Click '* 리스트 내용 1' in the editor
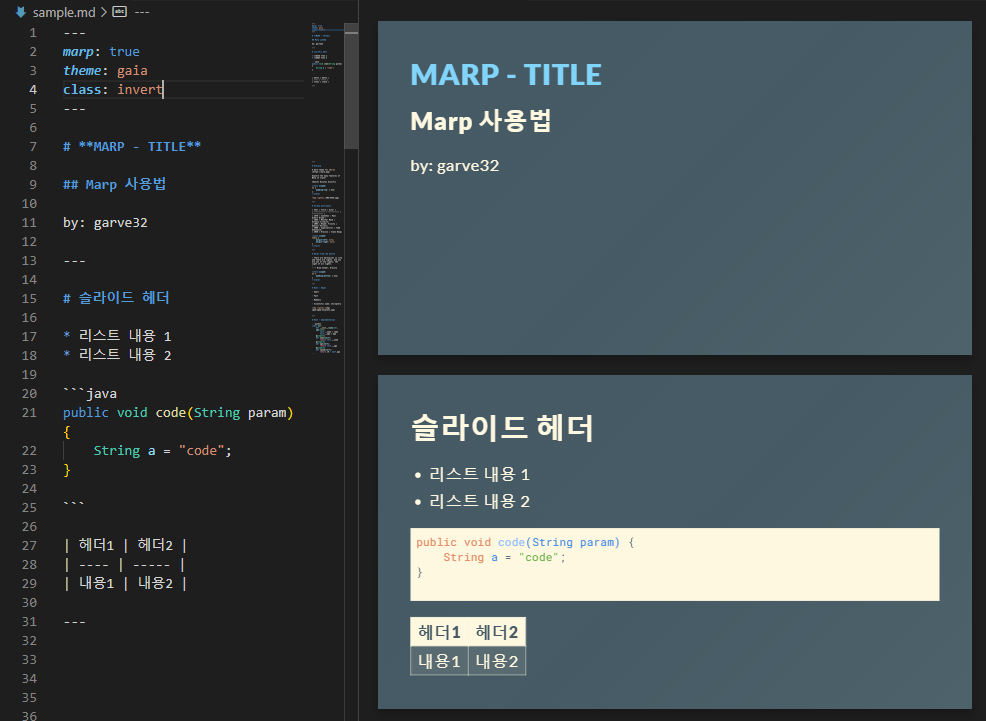This screenshot has height=721, width=986. (x=117, y=336)
